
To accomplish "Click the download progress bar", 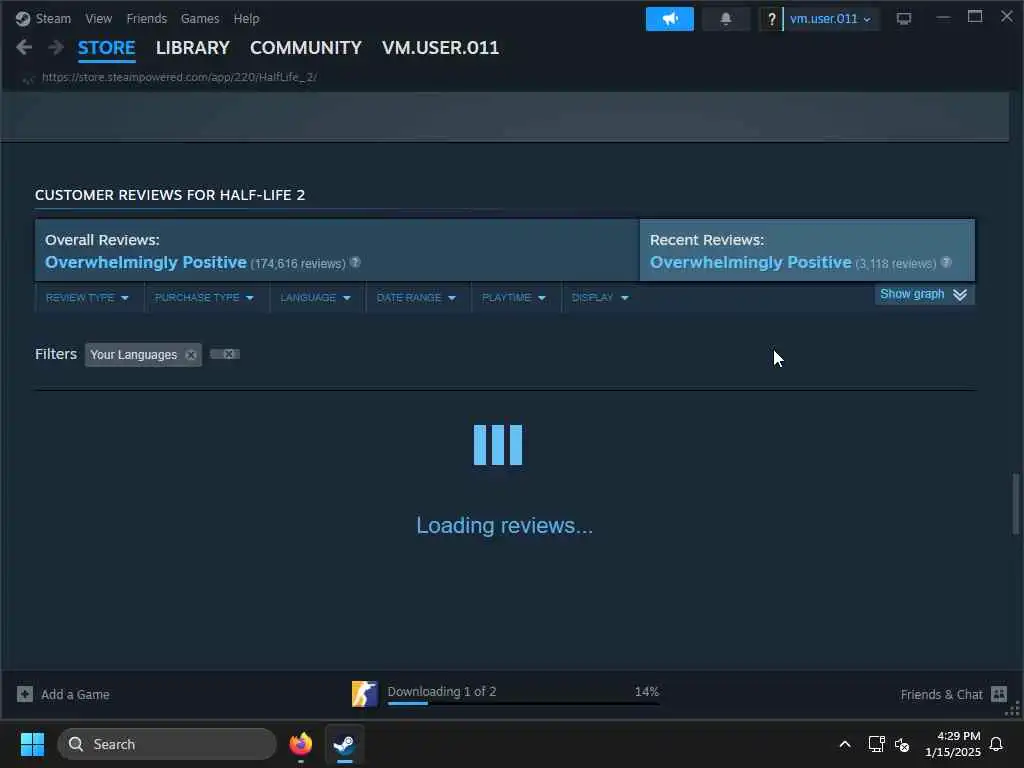I will pyautogui.click(x=523, y=703).
